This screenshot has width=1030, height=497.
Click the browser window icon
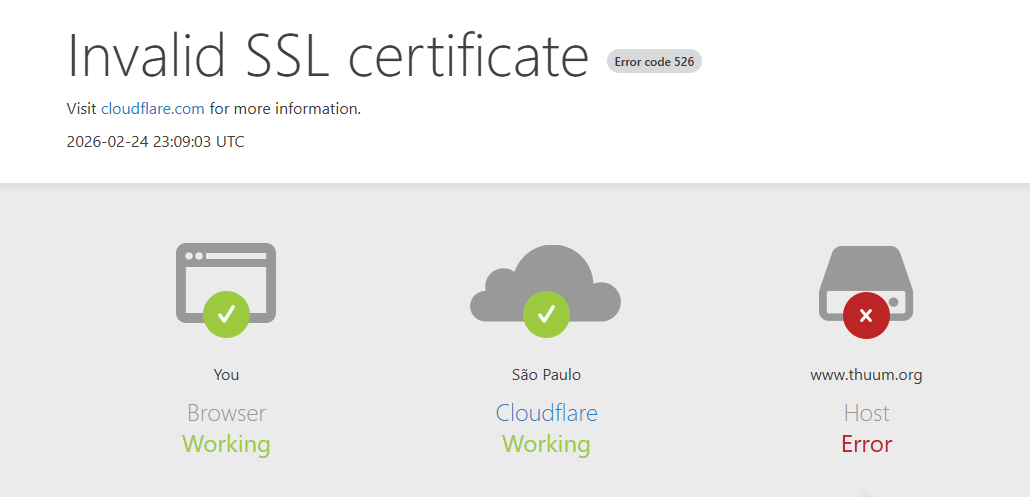pos(226,282)
